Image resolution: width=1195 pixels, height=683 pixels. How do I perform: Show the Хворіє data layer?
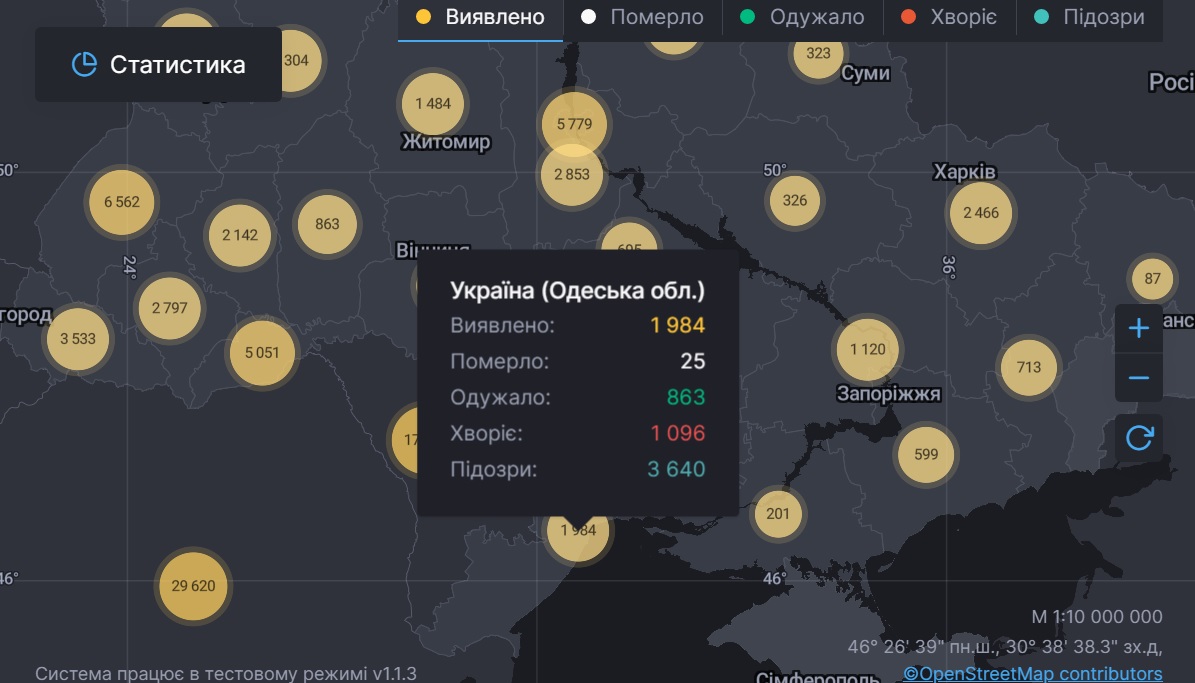946,17
